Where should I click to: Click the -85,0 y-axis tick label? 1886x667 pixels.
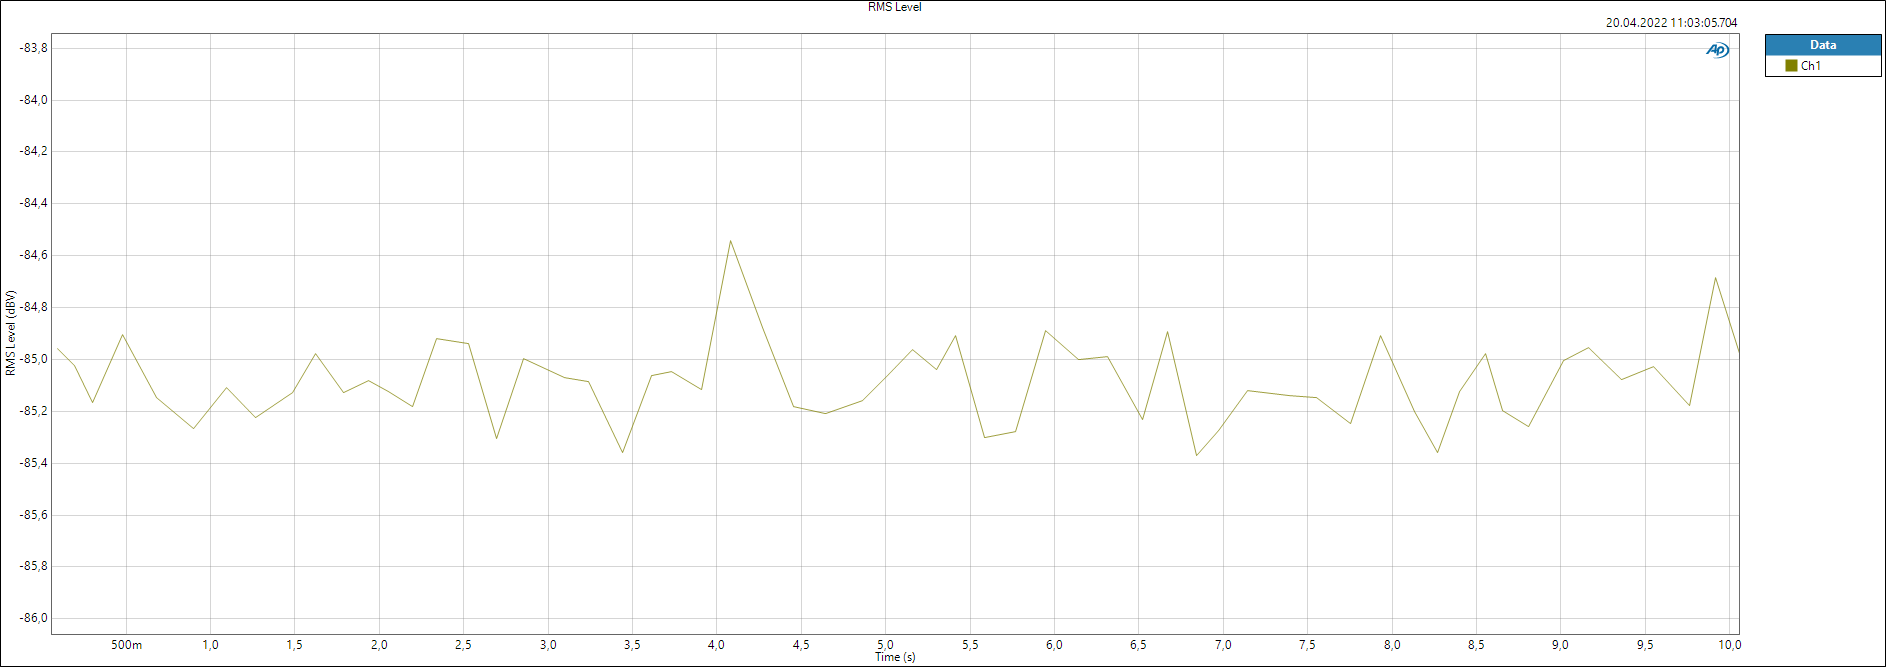pos(33,359)
